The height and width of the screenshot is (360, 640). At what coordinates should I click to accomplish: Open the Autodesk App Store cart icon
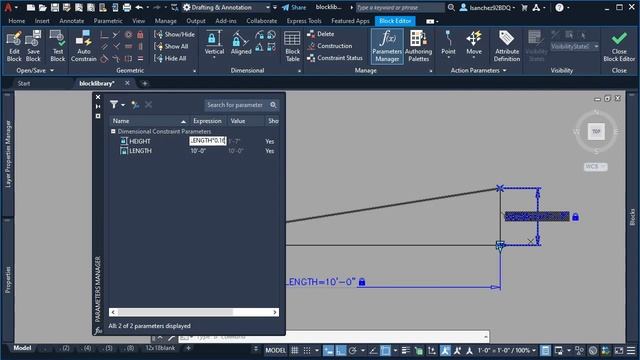tap(524, 7)
